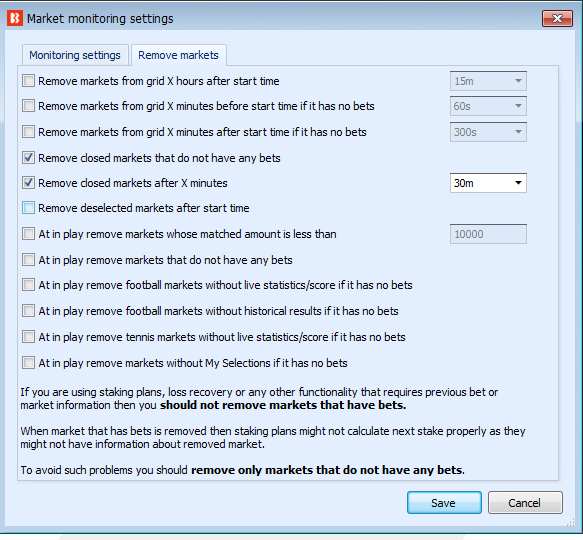Tick remove markets without My Selections
The height and width of the screenshot is (540, 583).
(x=28, y=363)
